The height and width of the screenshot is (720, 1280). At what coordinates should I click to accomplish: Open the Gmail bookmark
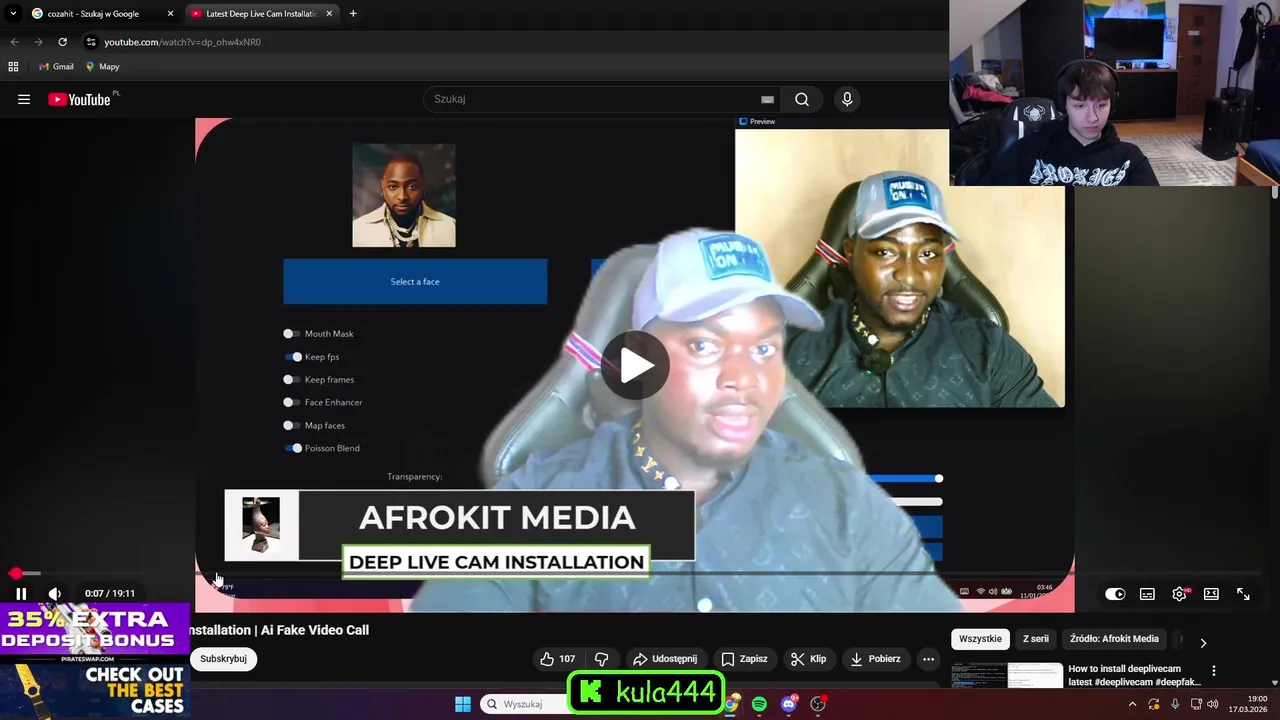coord(56,66)
